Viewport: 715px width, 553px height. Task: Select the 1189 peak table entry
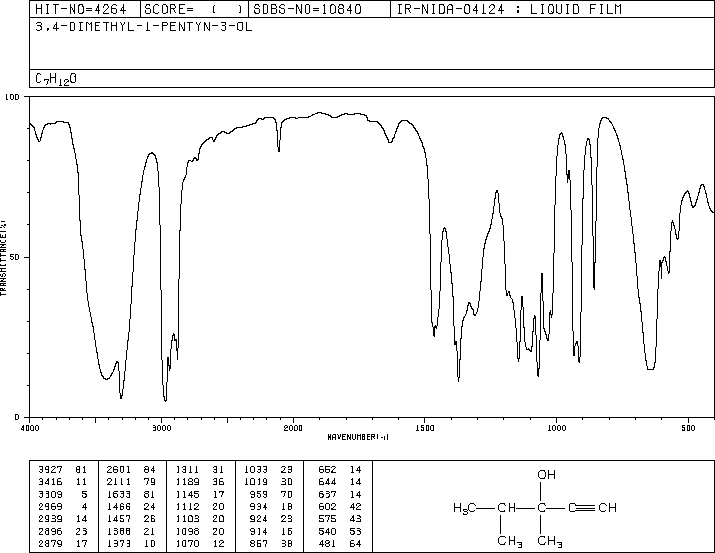[x=200, y=482]
